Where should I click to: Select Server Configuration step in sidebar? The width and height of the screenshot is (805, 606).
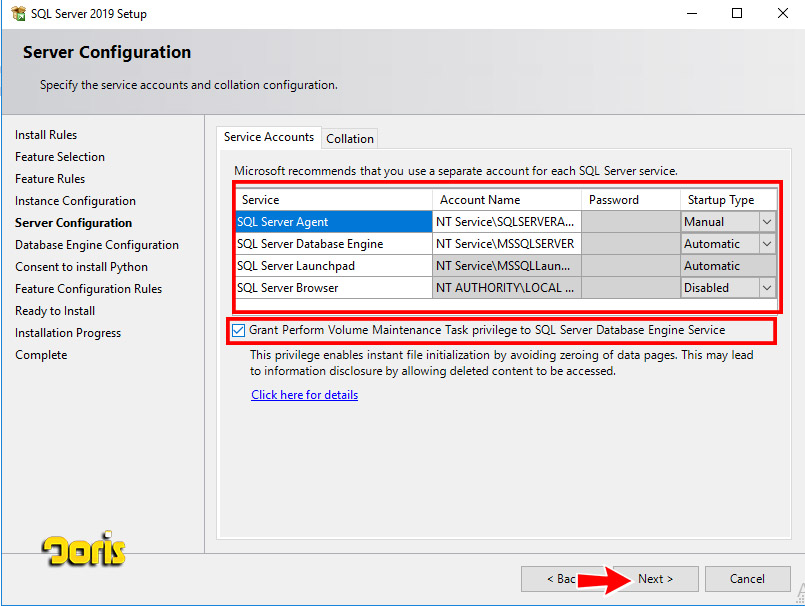(x=73, y=223)
